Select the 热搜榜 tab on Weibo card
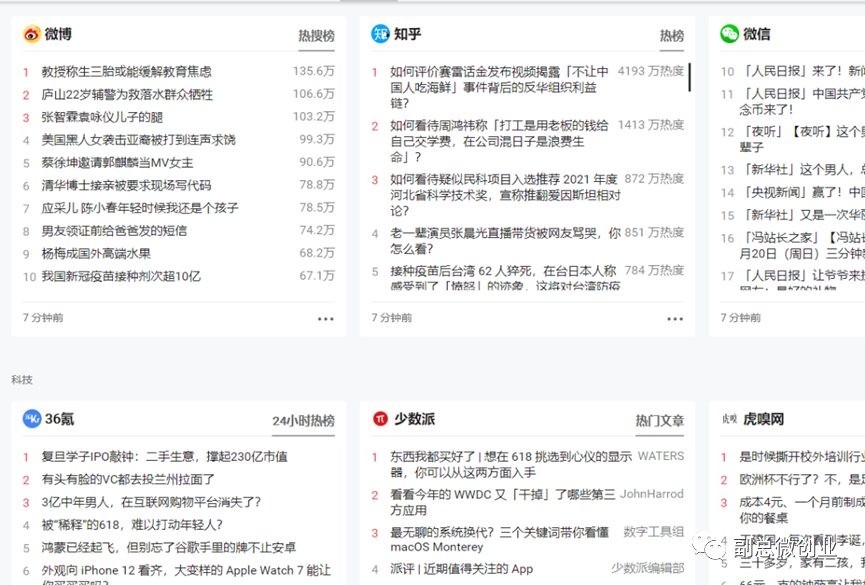 pos(317,36)
